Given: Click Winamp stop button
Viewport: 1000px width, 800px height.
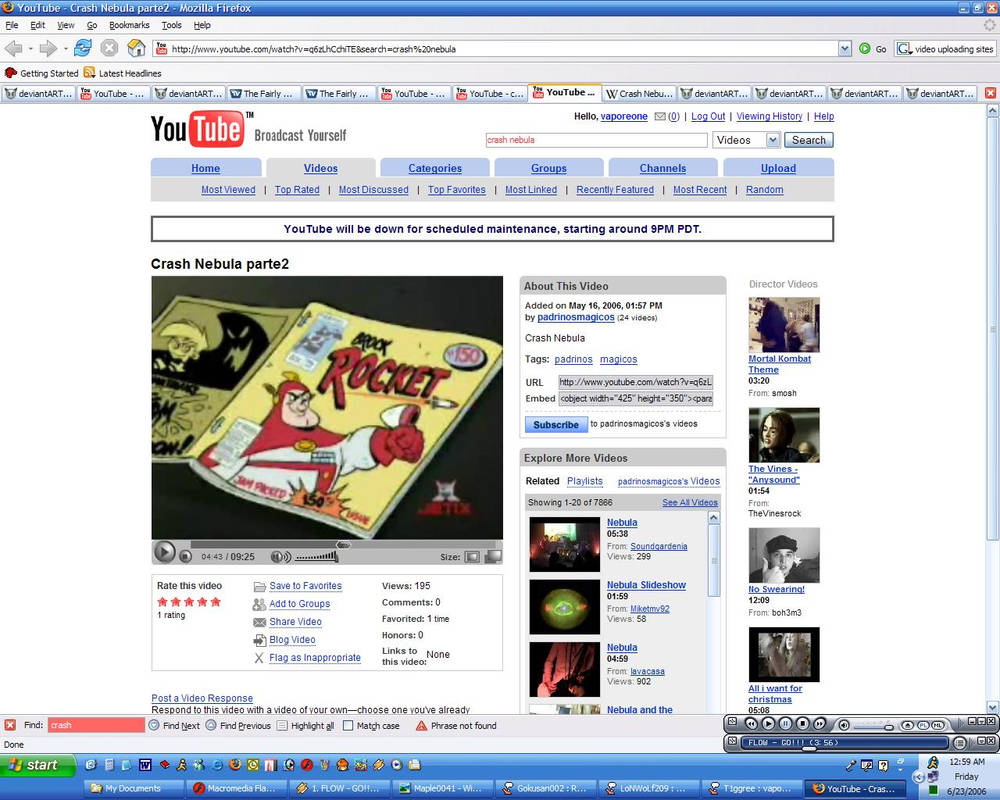Looking at the screenshot, I should click(803, 723).
